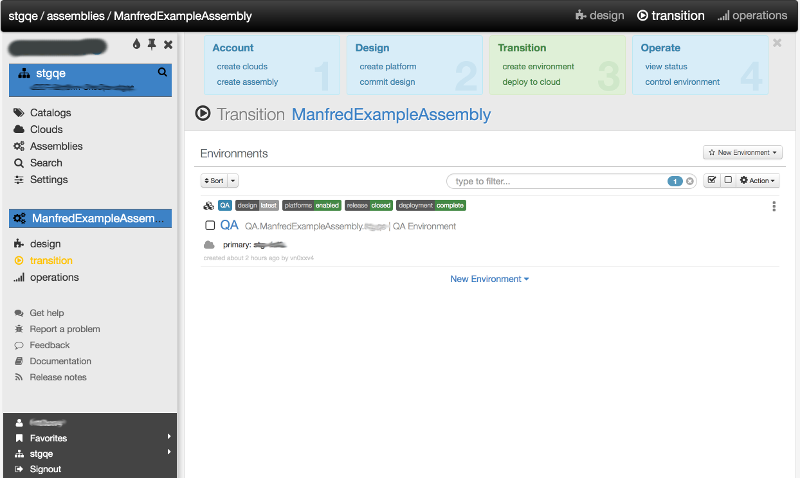
Task: Open the three-dot menu for the QA environment
Action: pyautogui.click(x=774, y=206)
